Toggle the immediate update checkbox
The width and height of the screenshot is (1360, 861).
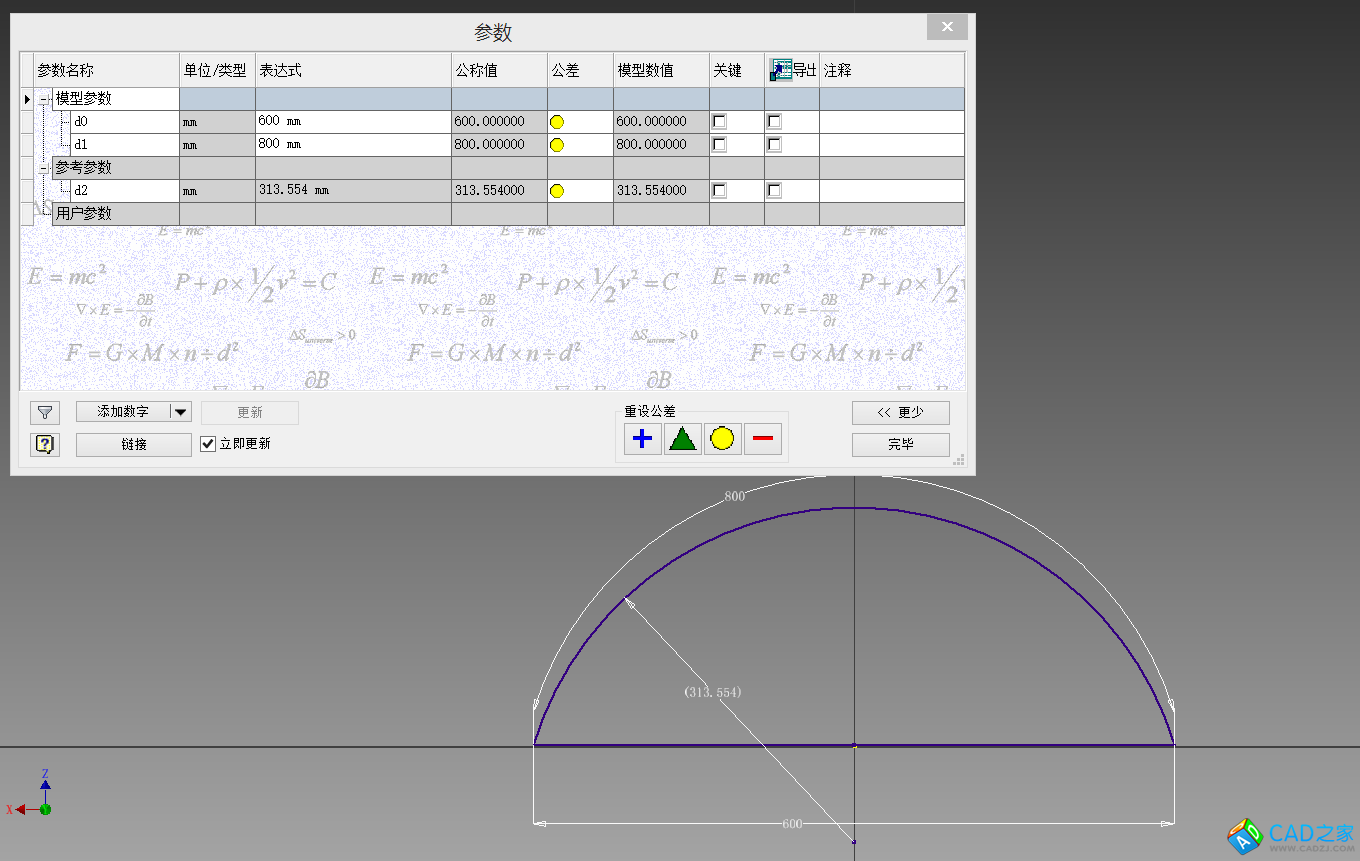tap(208, 444)
